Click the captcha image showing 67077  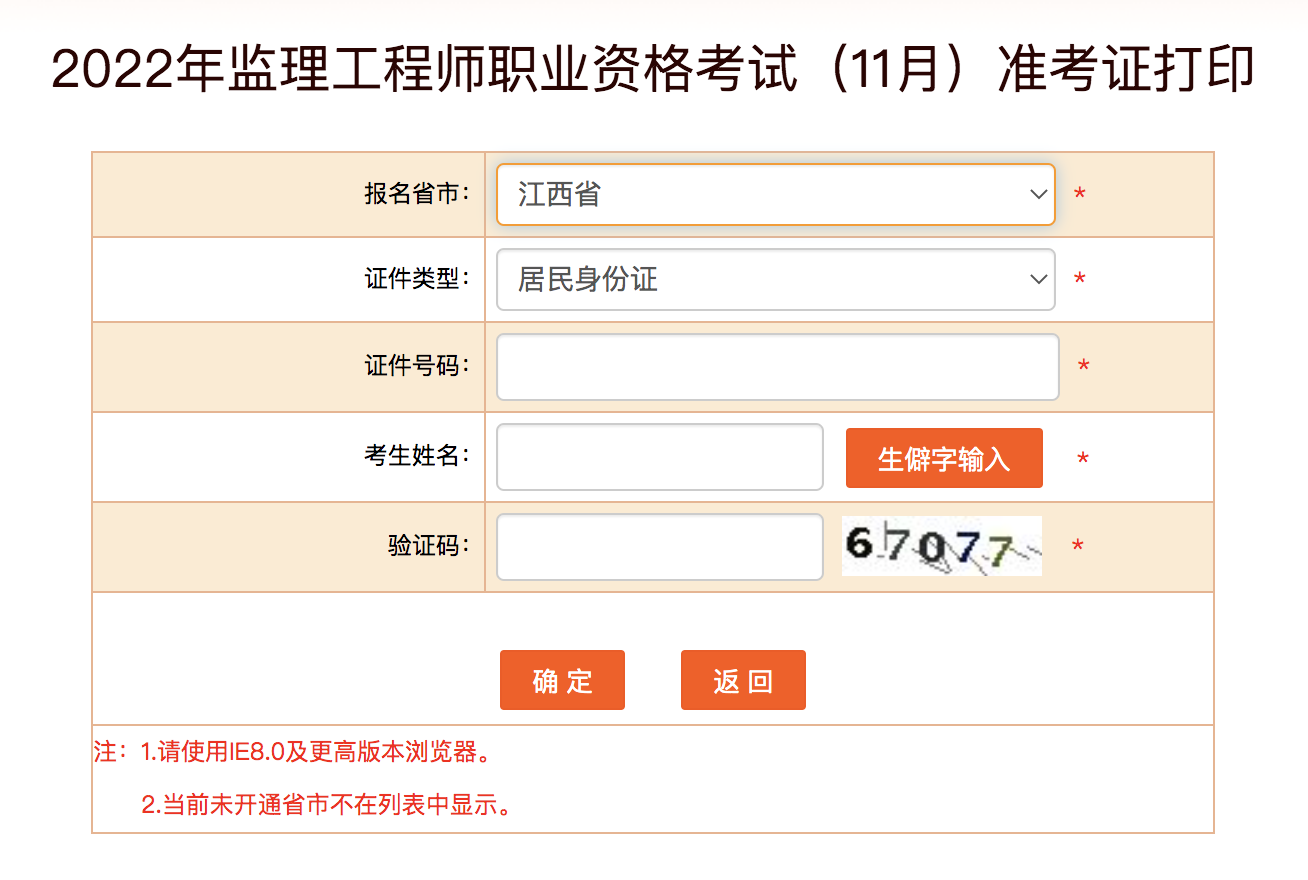(x=941, y=546)
